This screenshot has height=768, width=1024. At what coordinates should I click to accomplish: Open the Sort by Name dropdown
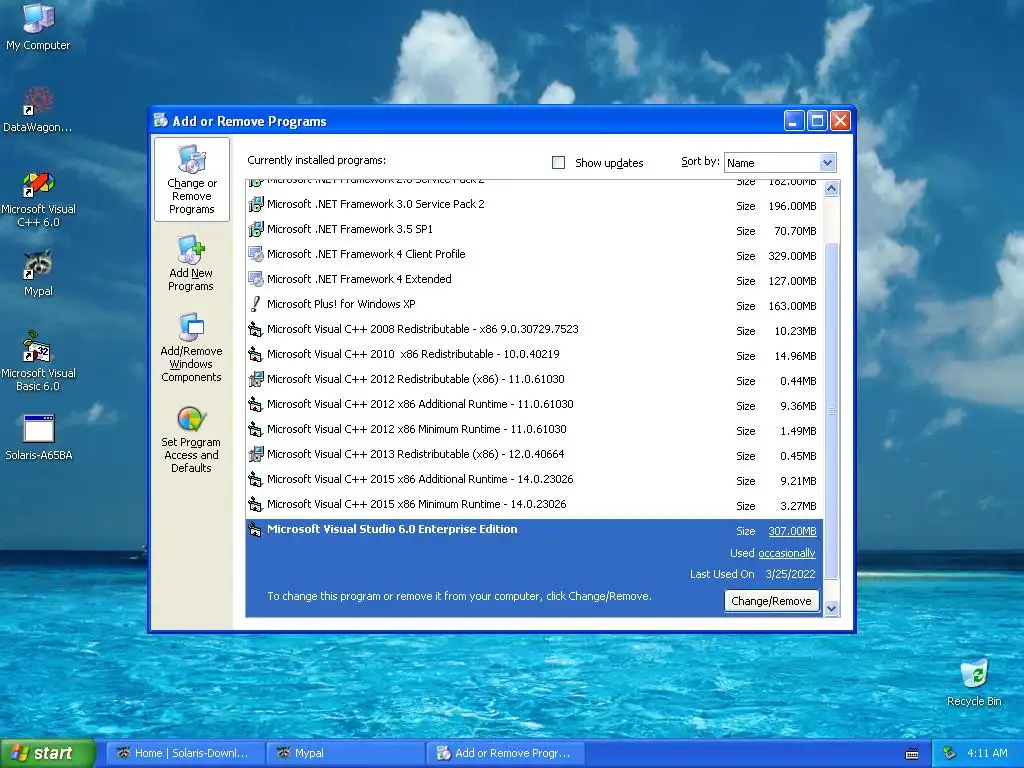[780, 163]
